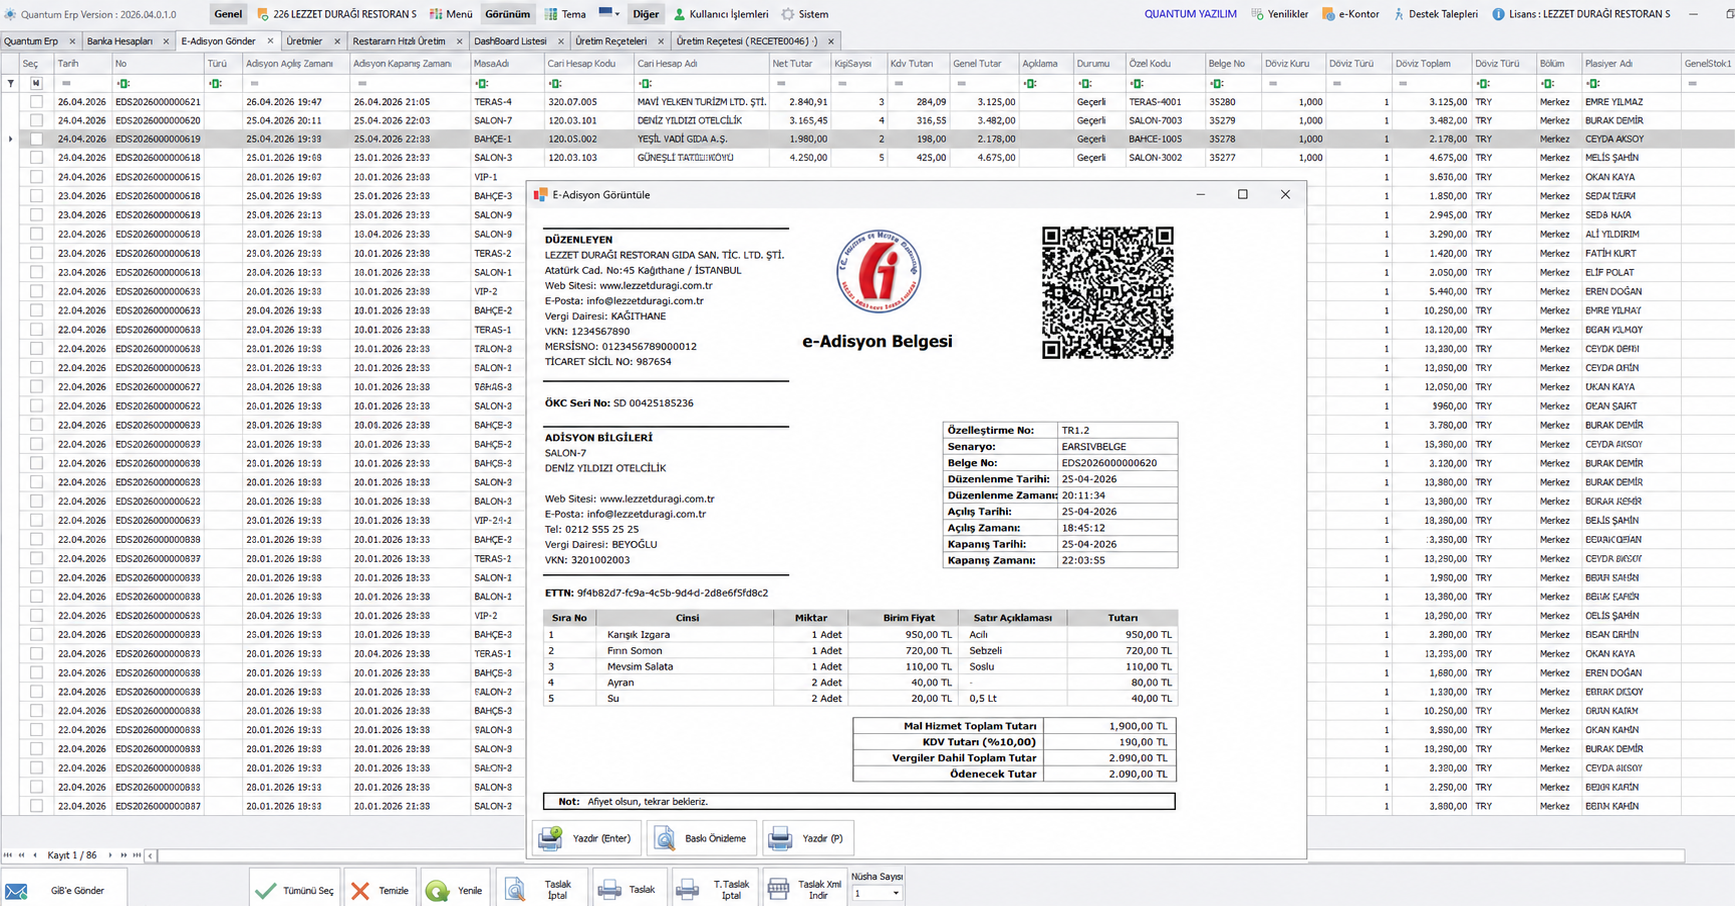Close the Banka Hesapları tab

165,41
